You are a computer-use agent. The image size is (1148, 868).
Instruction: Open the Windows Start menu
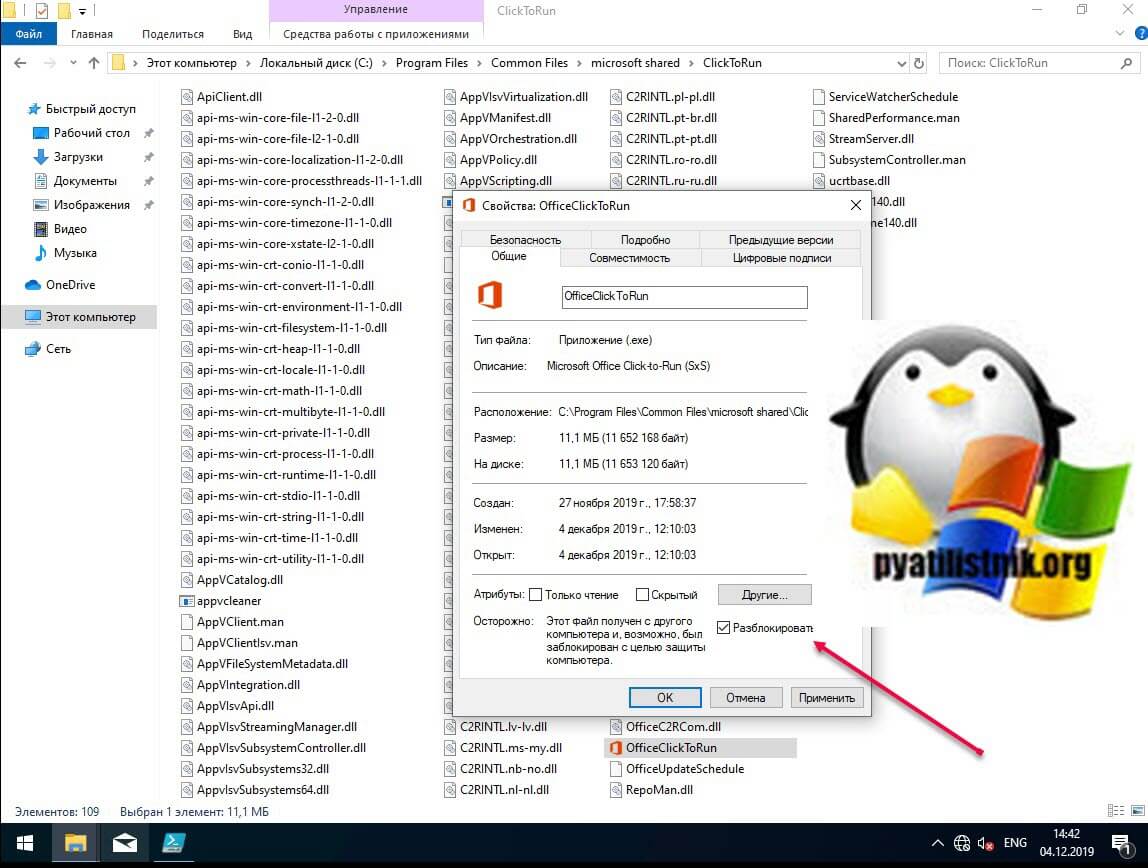click(x=24, y=843)
